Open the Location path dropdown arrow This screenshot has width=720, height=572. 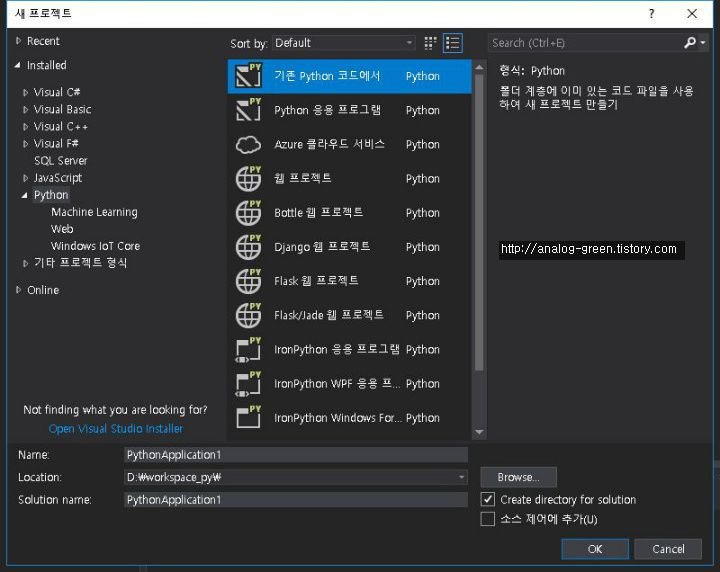click(461, 477)
